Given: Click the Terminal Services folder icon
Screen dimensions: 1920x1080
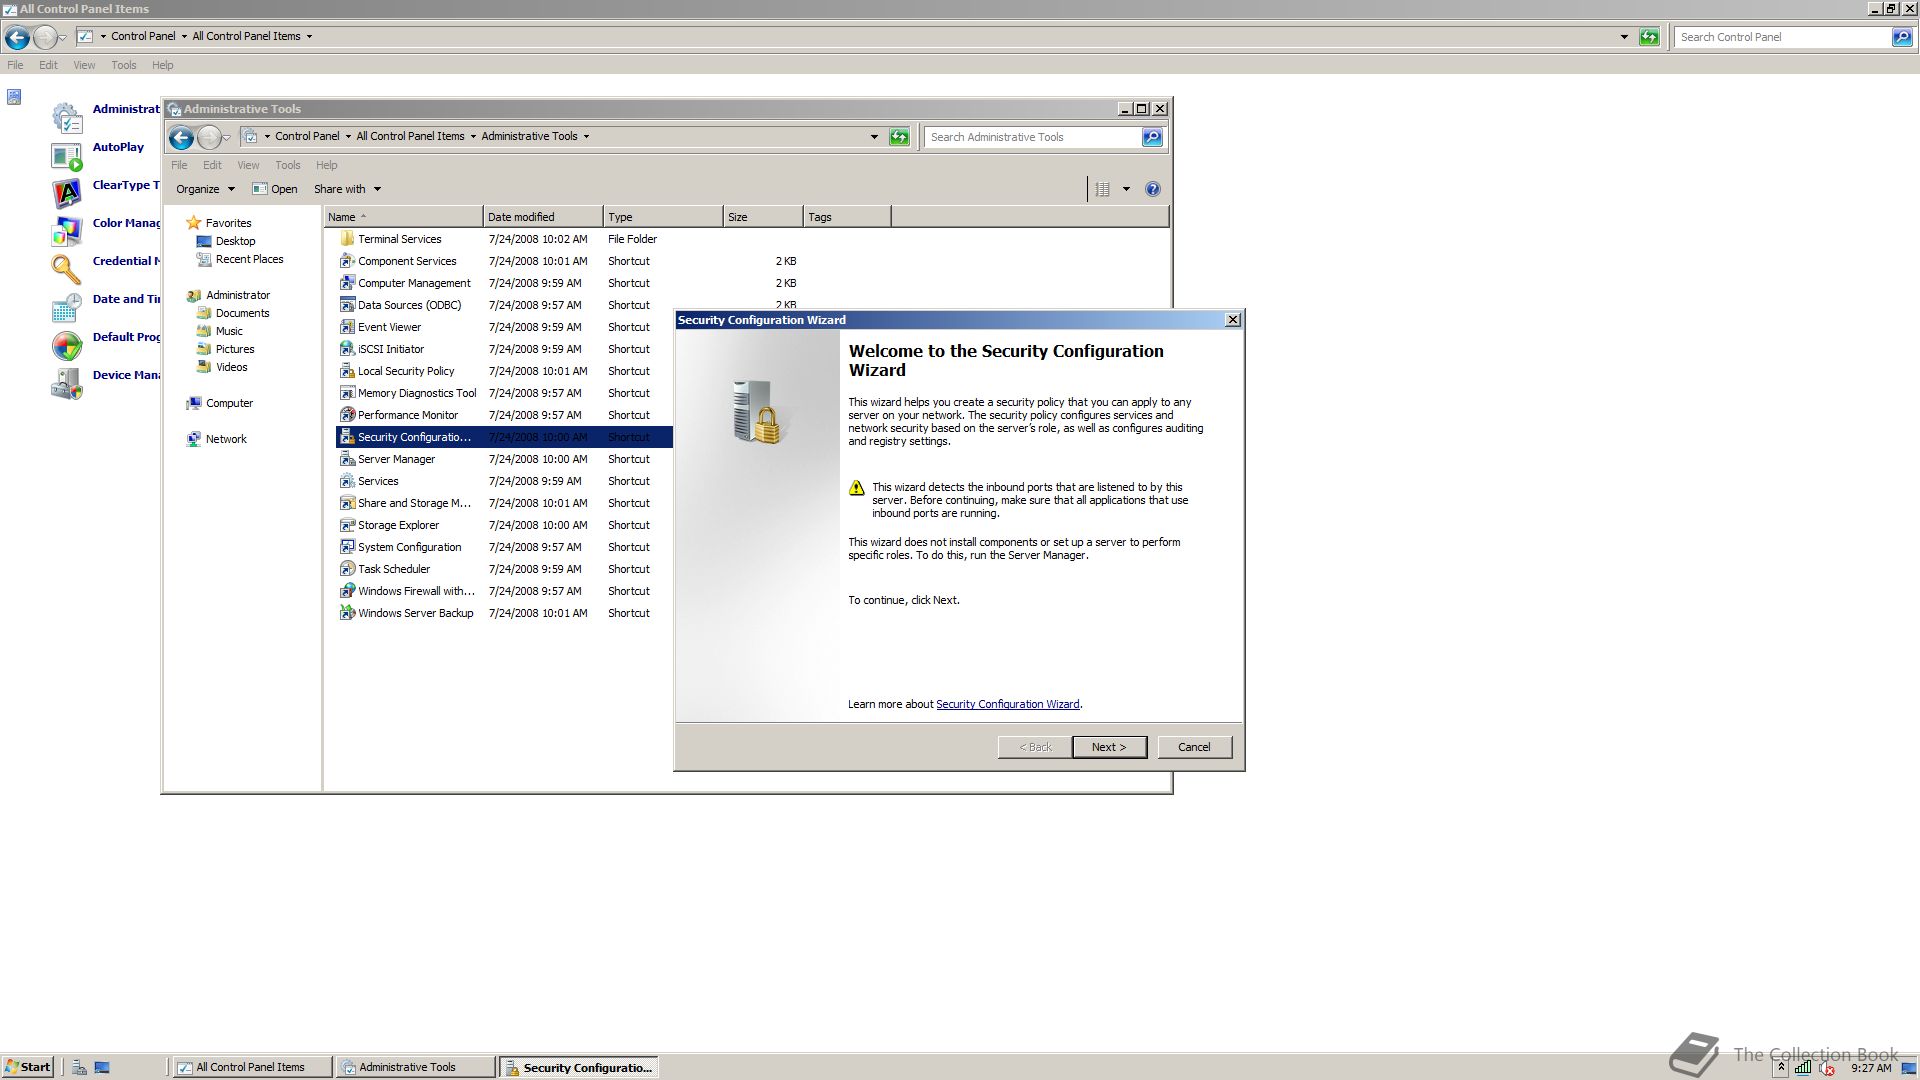Looking at the screenshot, I should pyautogui.click(x=347, y=239).
